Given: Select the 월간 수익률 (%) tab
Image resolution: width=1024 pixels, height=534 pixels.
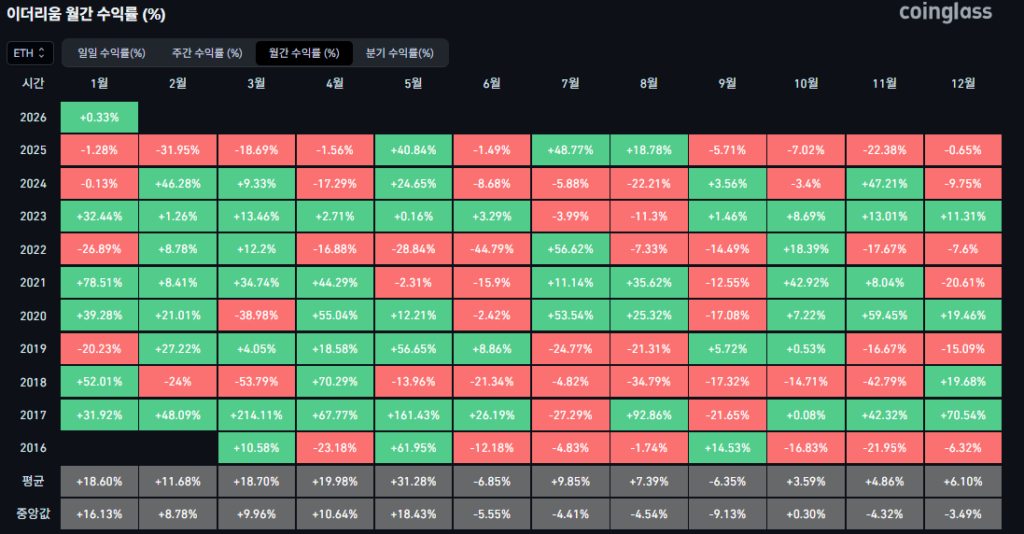Looking at the screenshot, I should pos(303,53).
